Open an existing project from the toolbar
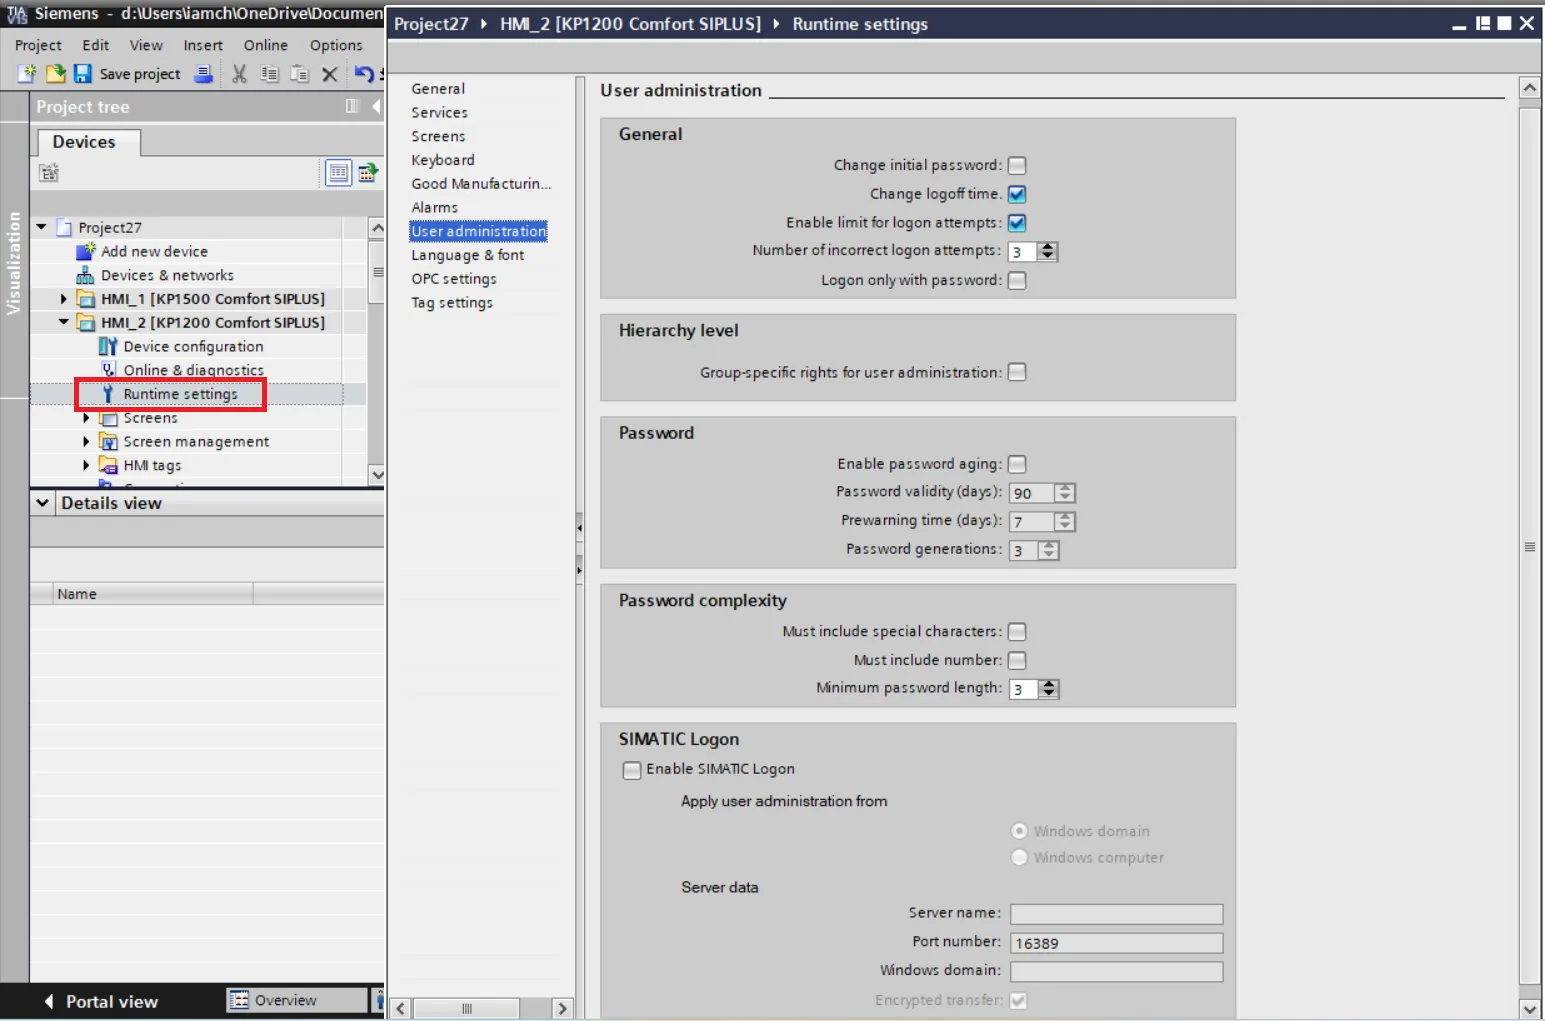1545x1021 pixels. click(55, 73)
